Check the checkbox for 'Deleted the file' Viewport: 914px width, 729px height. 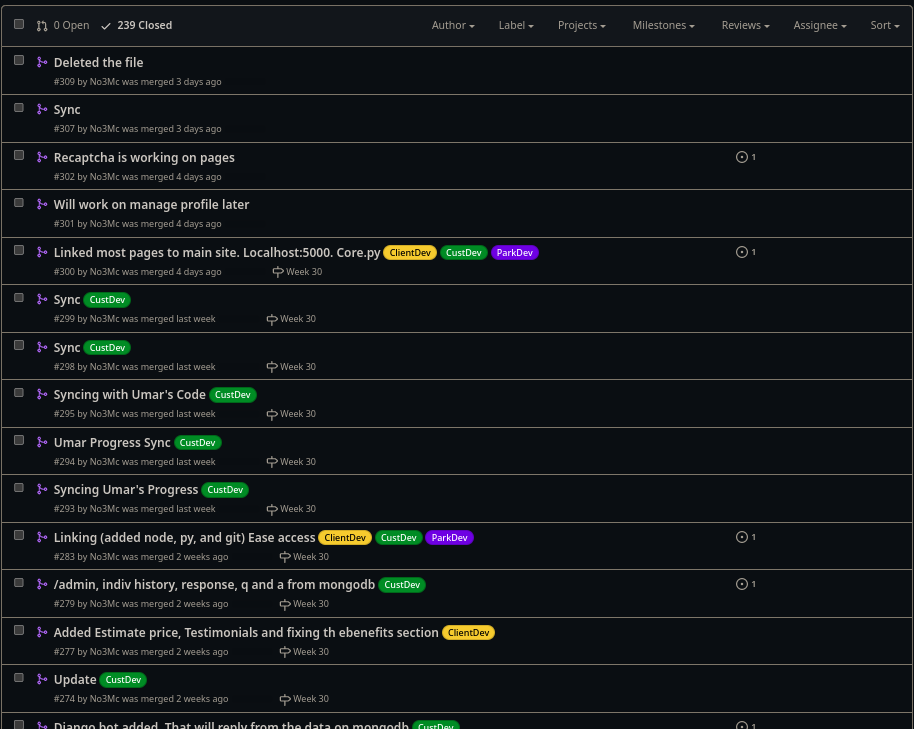[x=18, y=60]
